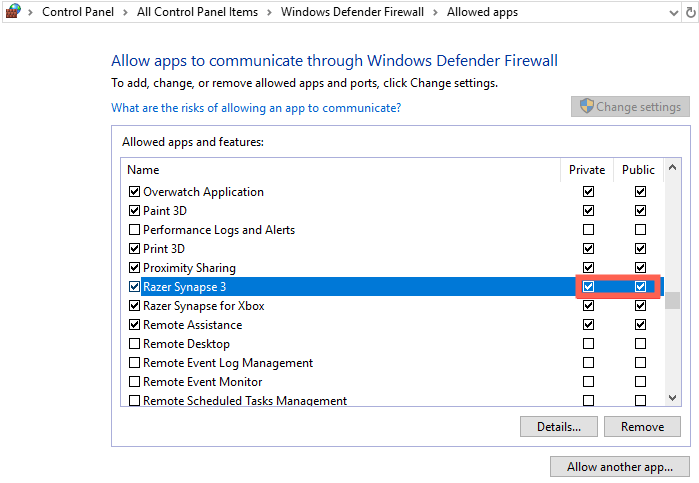
Task: Open the address bar history dropdown
Action: pyautogui.click(x=674, y=13)
